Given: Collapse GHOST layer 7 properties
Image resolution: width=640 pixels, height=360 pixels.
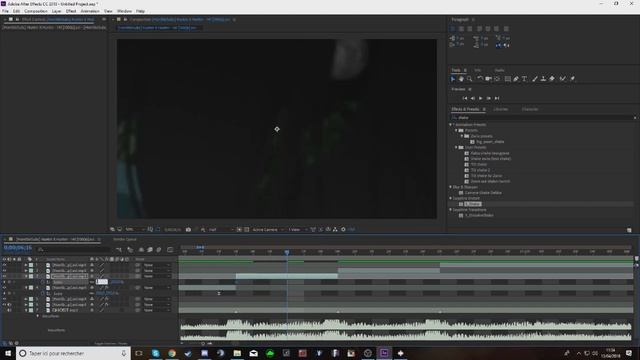Looking at the screenshot, I should click(26, 310).
